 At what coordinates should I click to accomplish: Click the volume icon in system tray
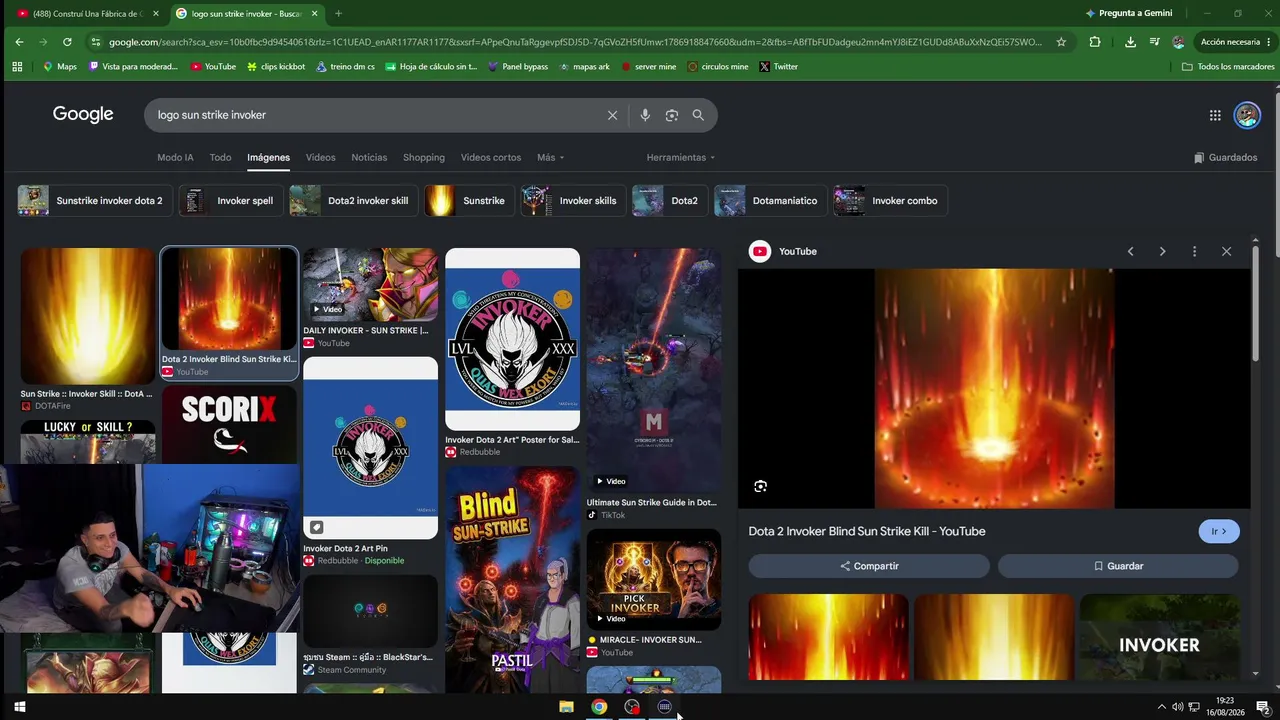point(1178,707)
